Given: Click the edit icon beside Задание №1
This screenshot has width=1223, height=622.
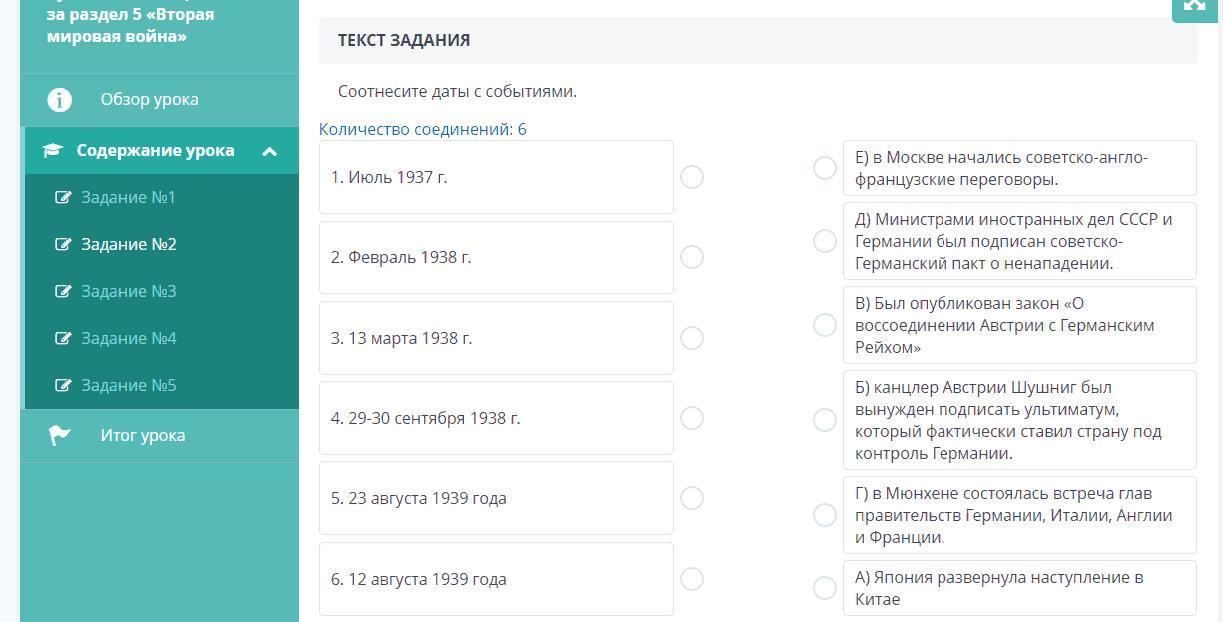Looking at the screenshot, I should (63, 198).
